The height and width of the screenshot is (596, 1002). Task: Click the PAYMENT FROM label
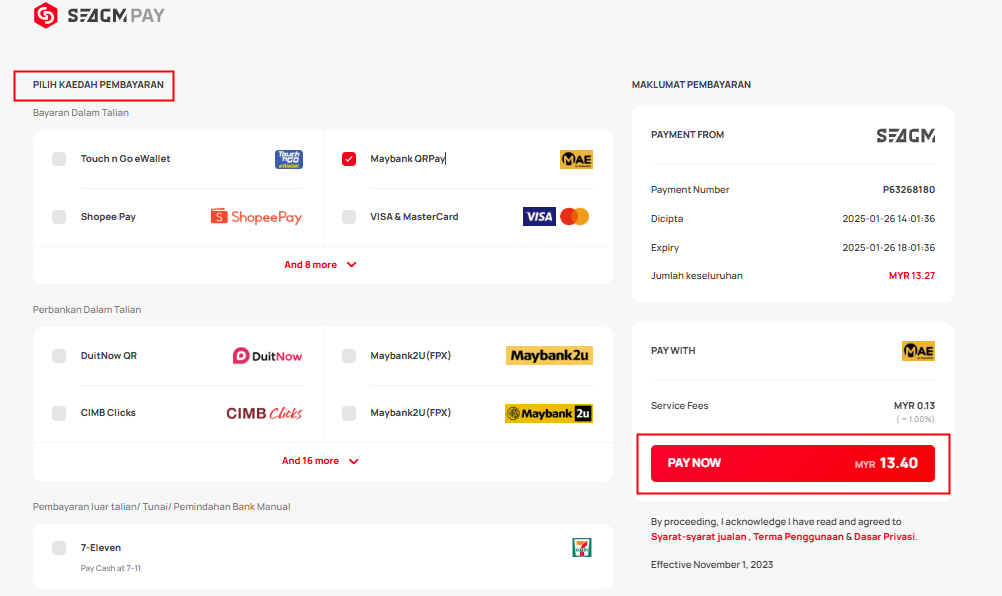[x=688, y=135]
